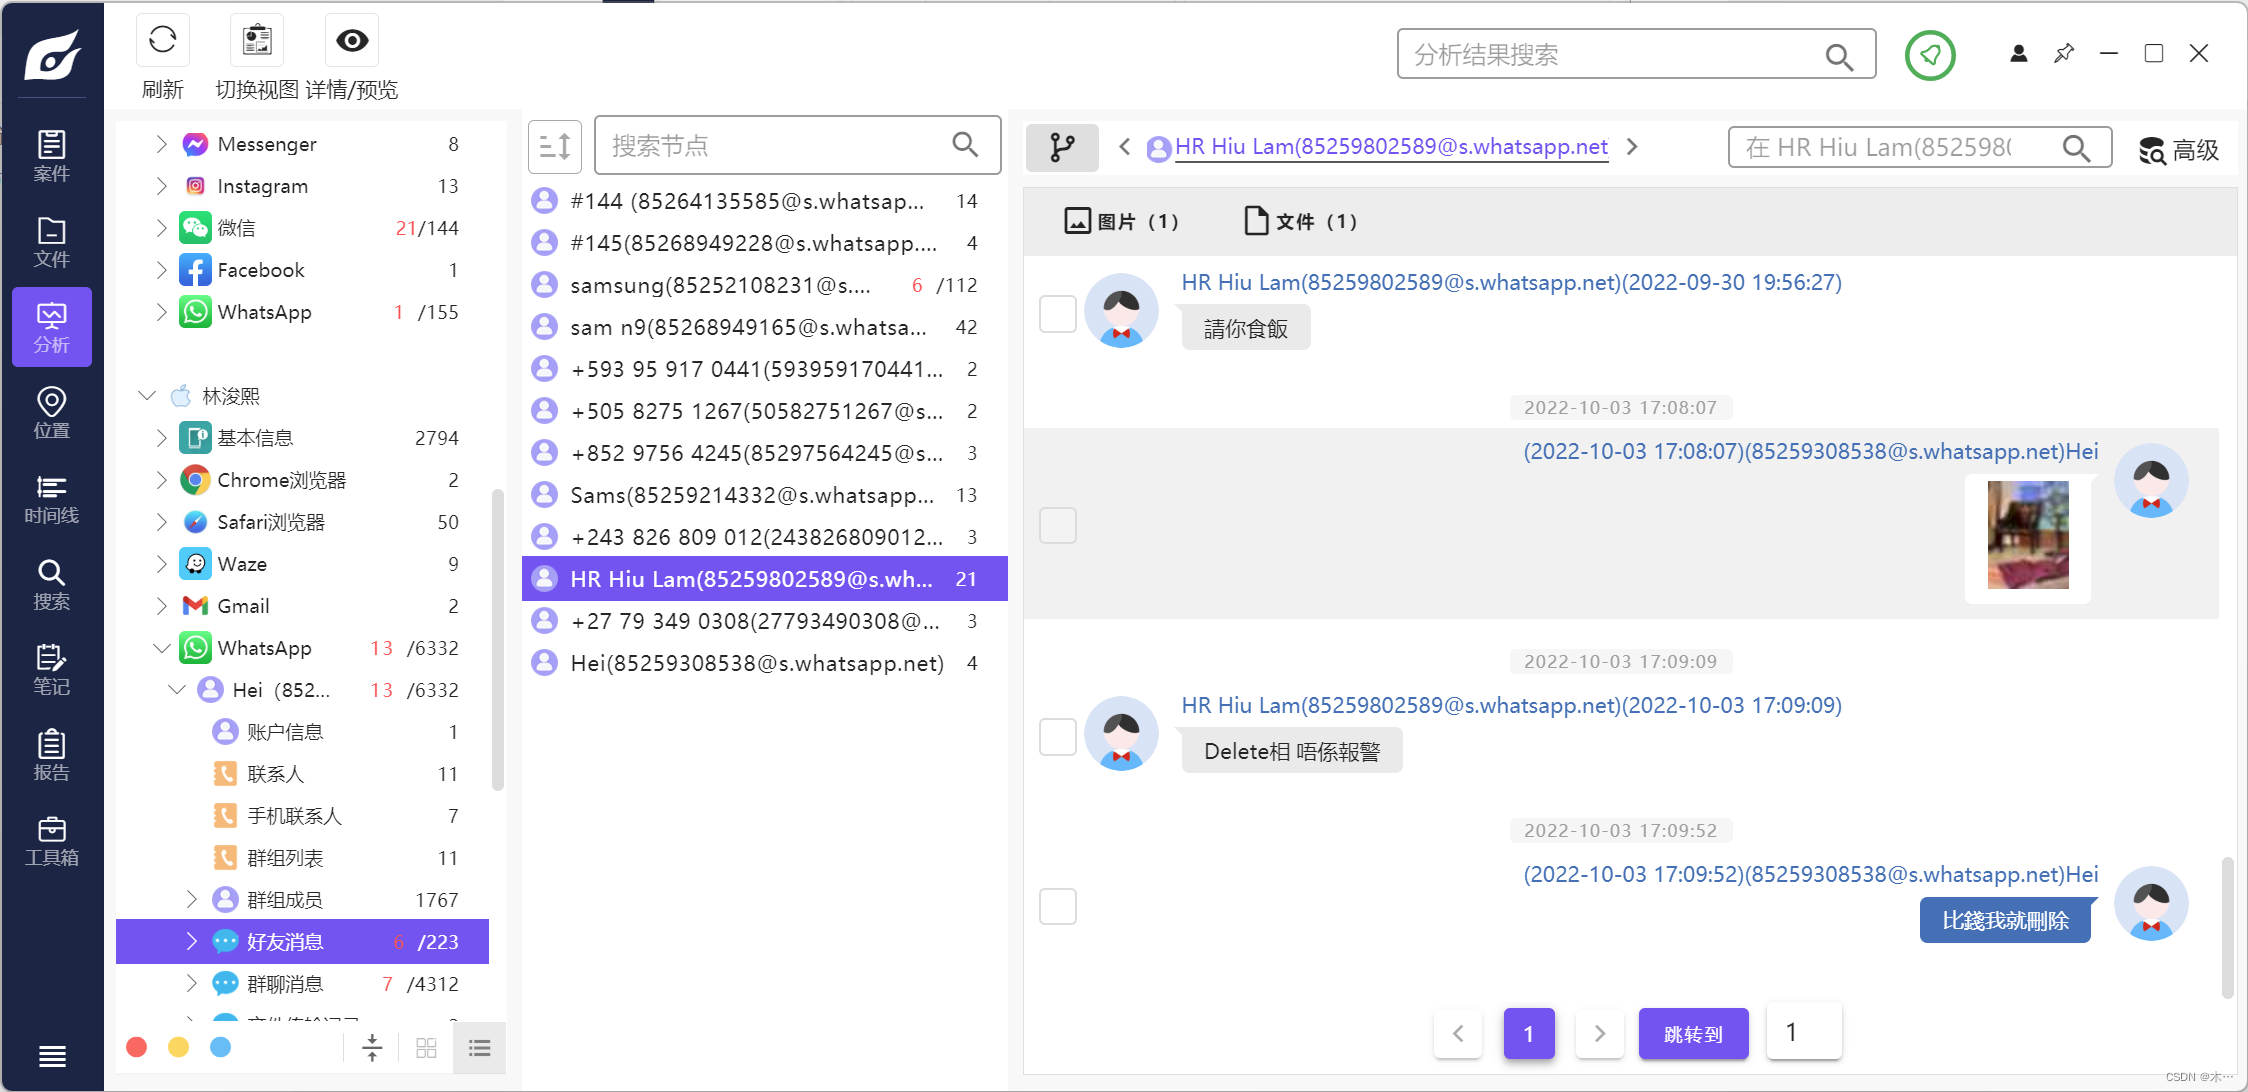Check the box beside Delete相 message

point(1057,737)
